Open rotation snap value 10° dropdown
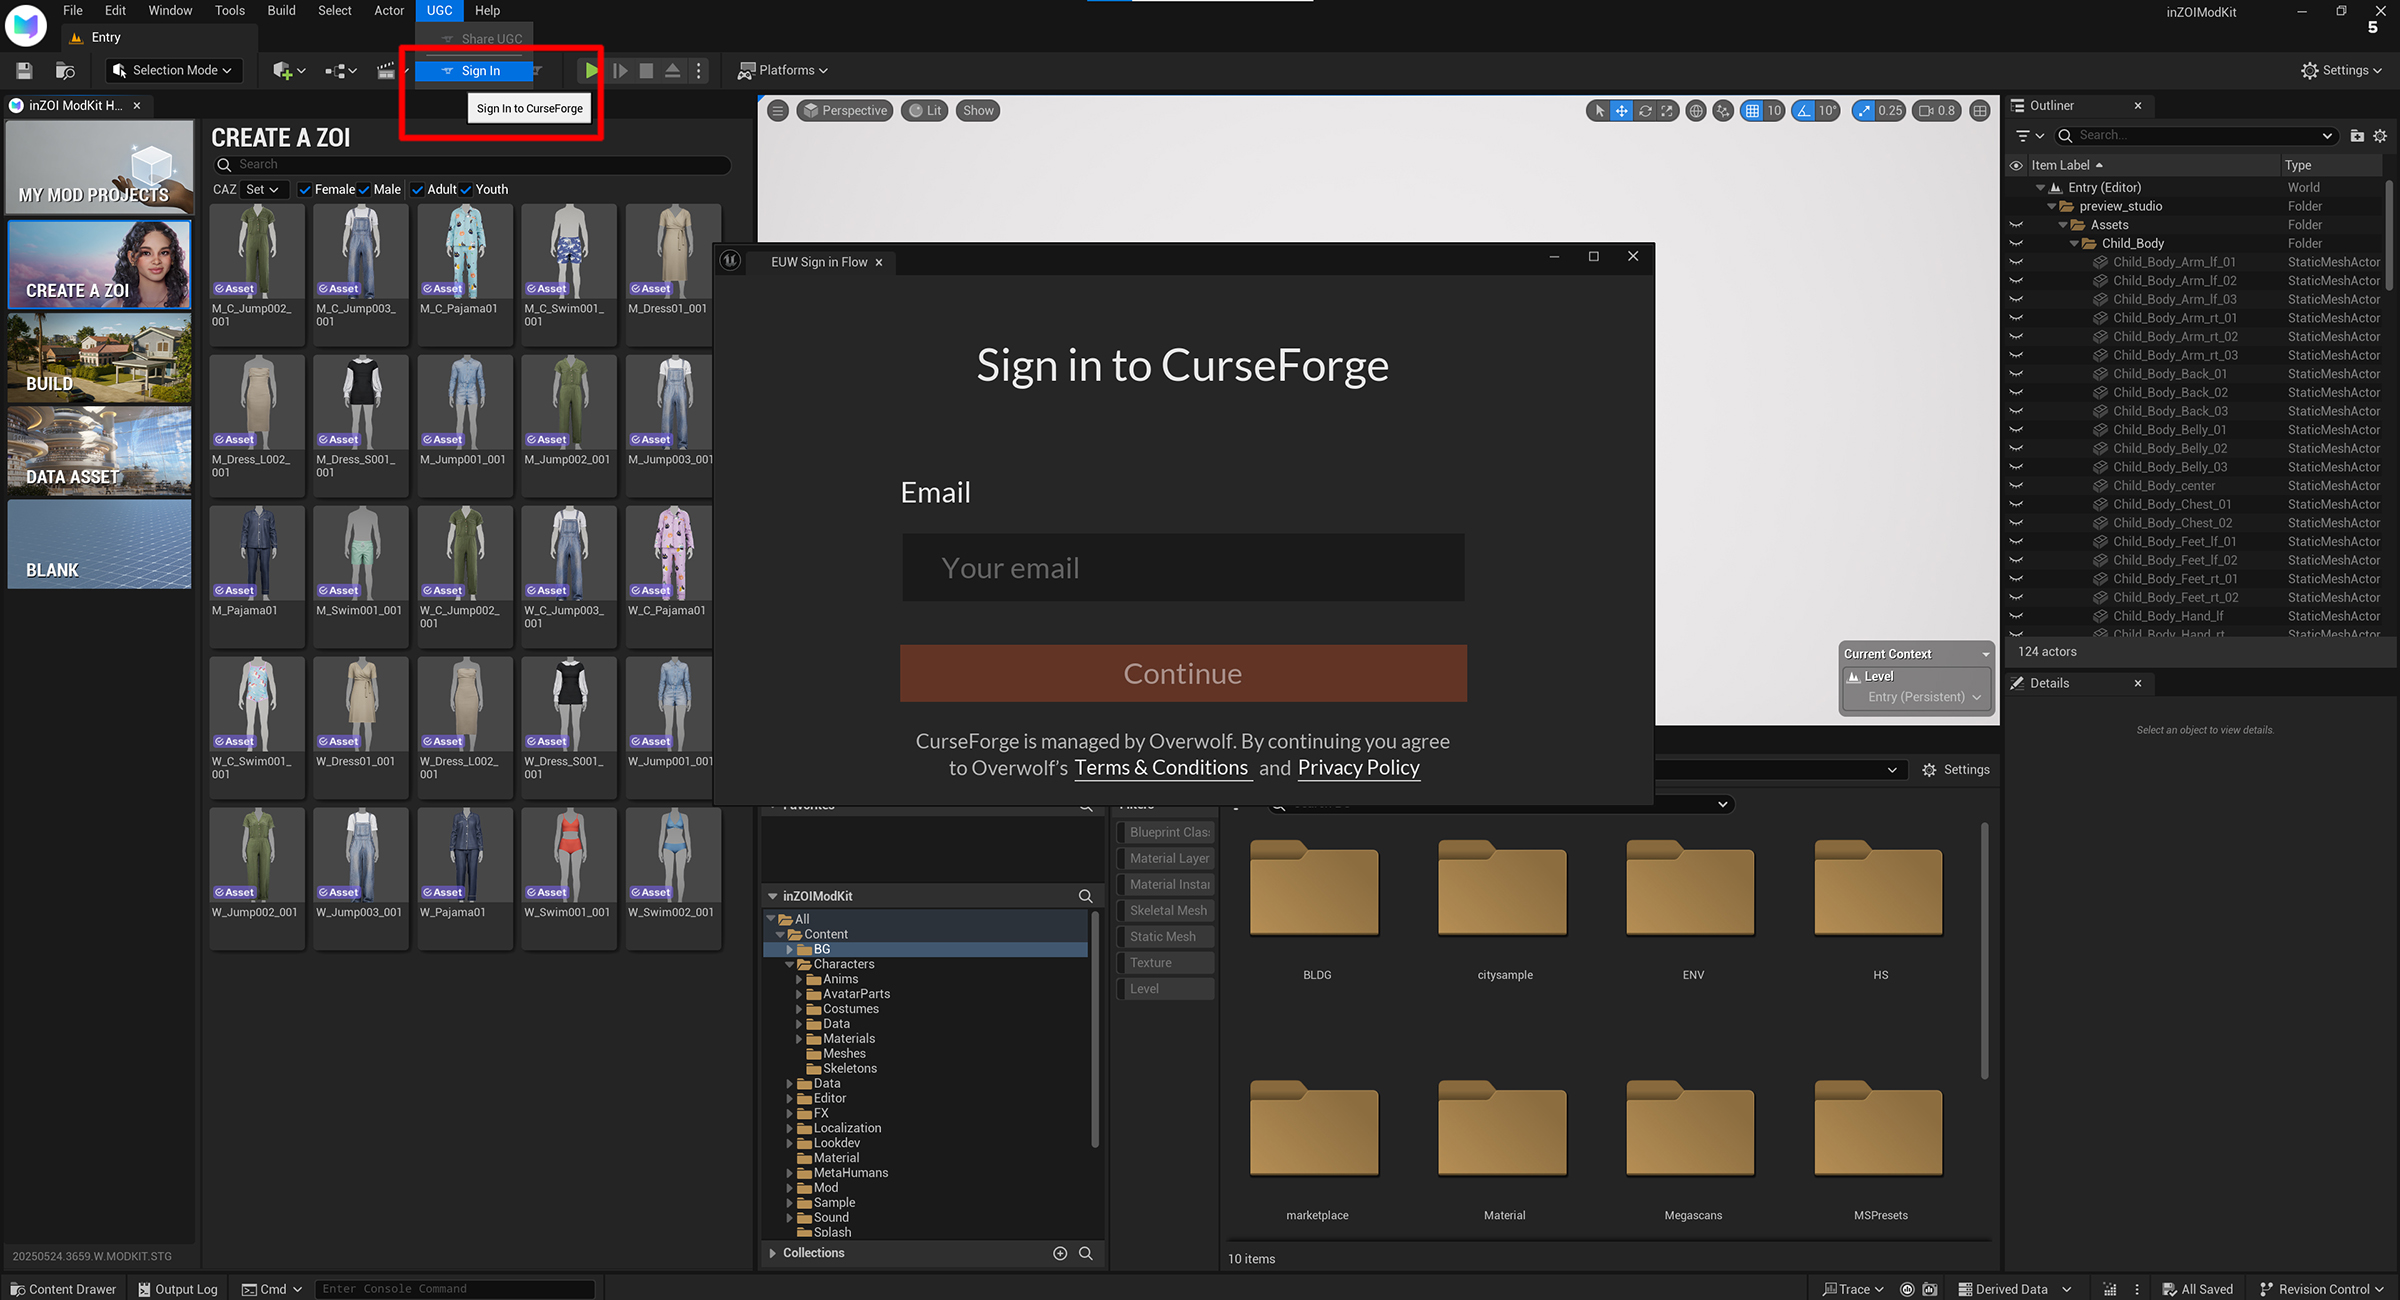2400x1300 pixels. (x=1827, y=111)
